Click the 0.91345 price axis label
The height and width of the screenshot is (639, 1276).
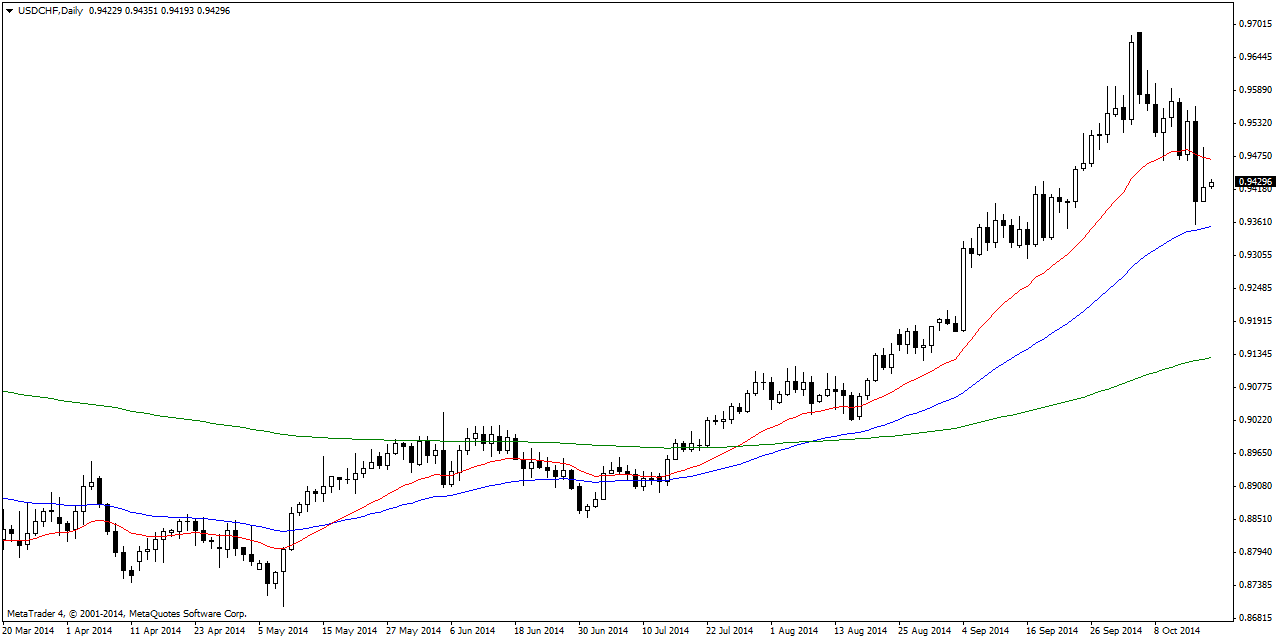(x=1253, y=354)
